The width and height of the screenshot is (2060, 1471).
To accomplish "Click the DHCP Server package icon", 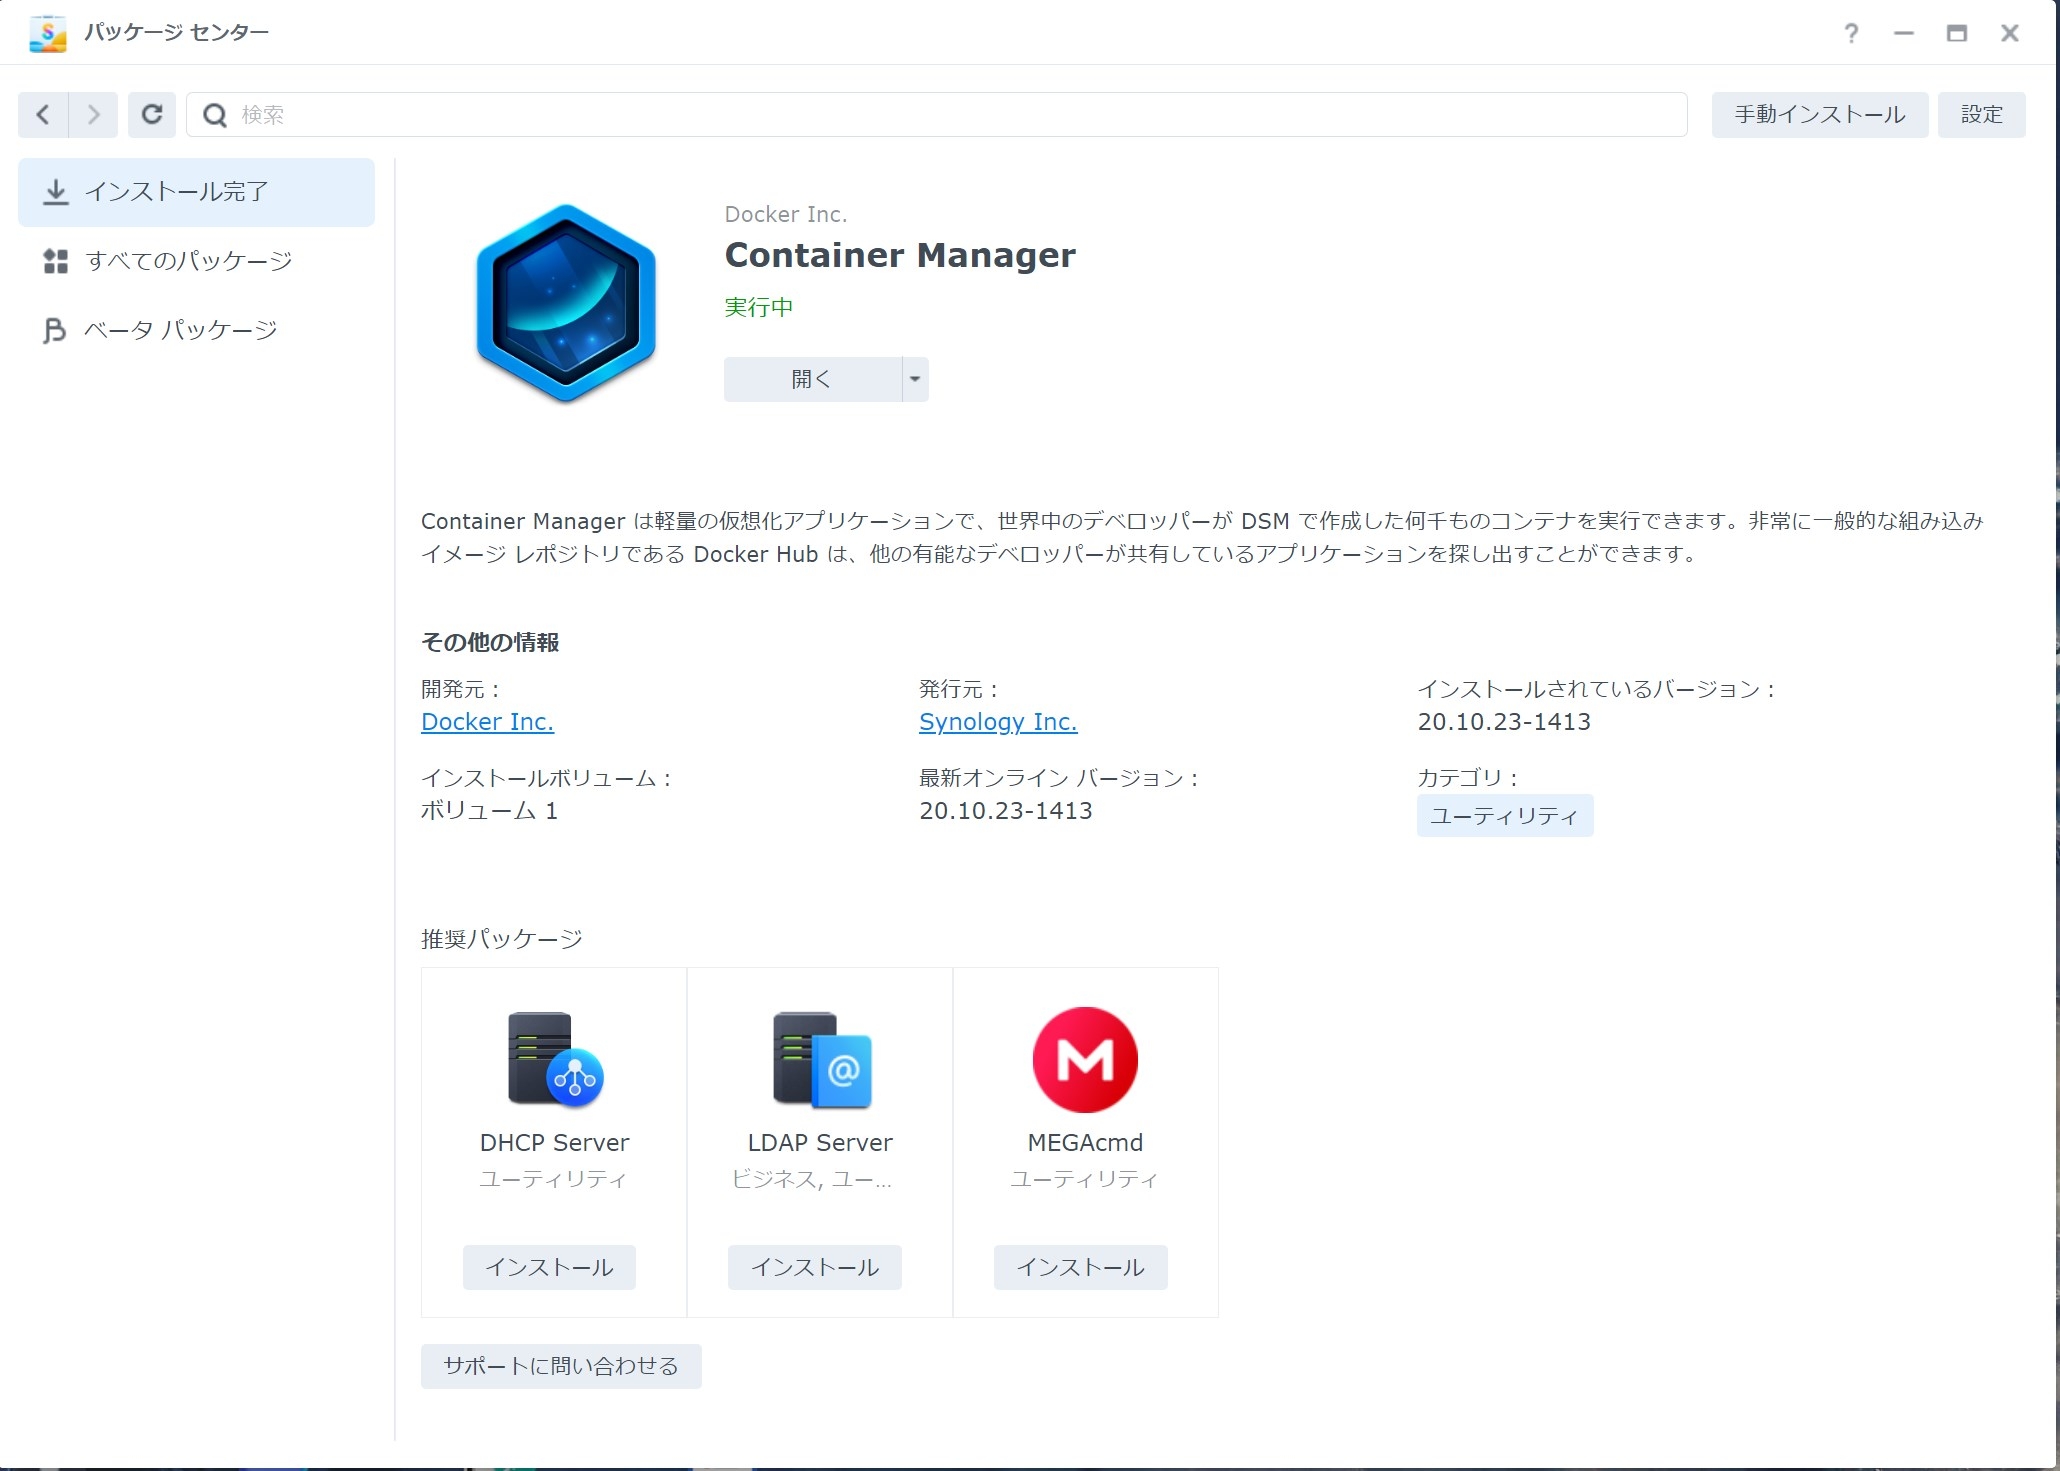I will (555, 1060).
